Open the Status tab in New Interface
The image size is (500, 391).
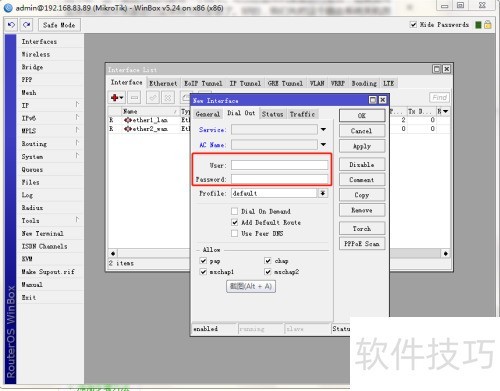coord(272,114)
